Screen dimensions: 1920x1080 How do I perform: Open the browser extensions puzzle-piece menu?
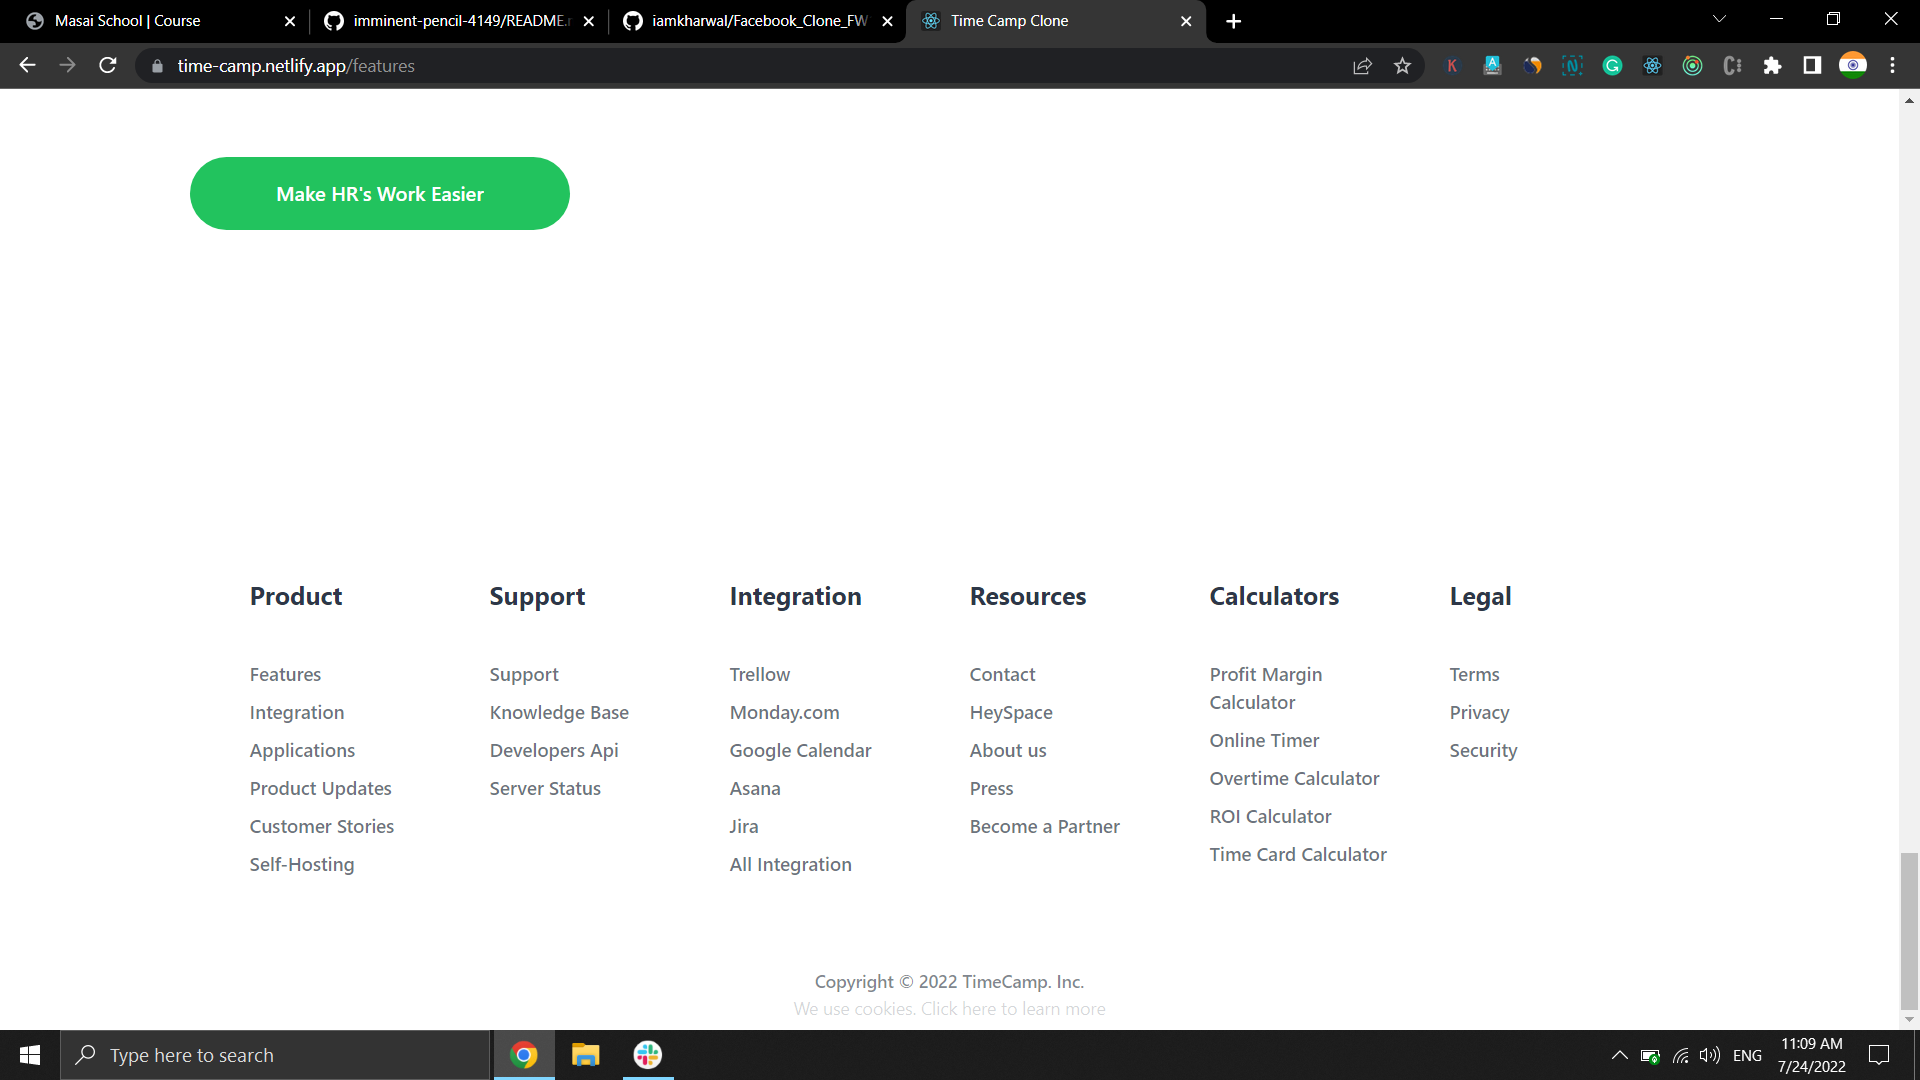pyautogui.click(x=1773, y=65)
